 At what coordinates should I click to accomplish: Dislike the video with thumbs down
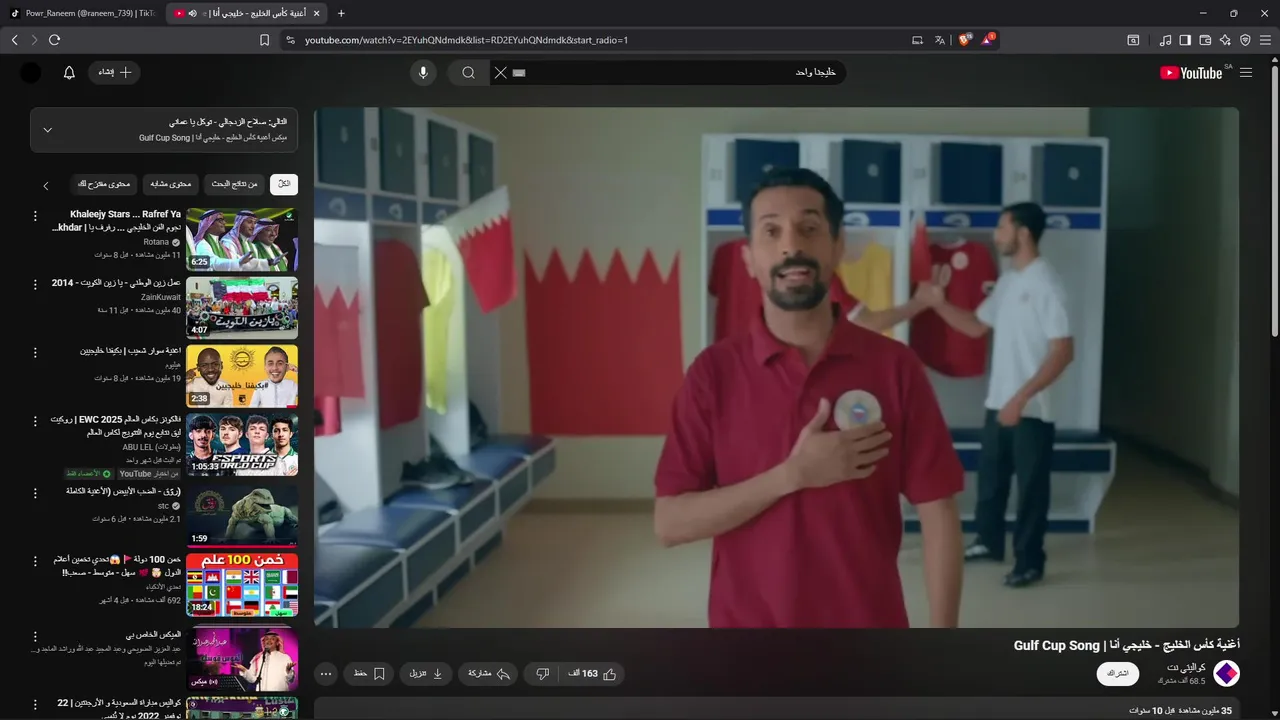click(543, 674)
